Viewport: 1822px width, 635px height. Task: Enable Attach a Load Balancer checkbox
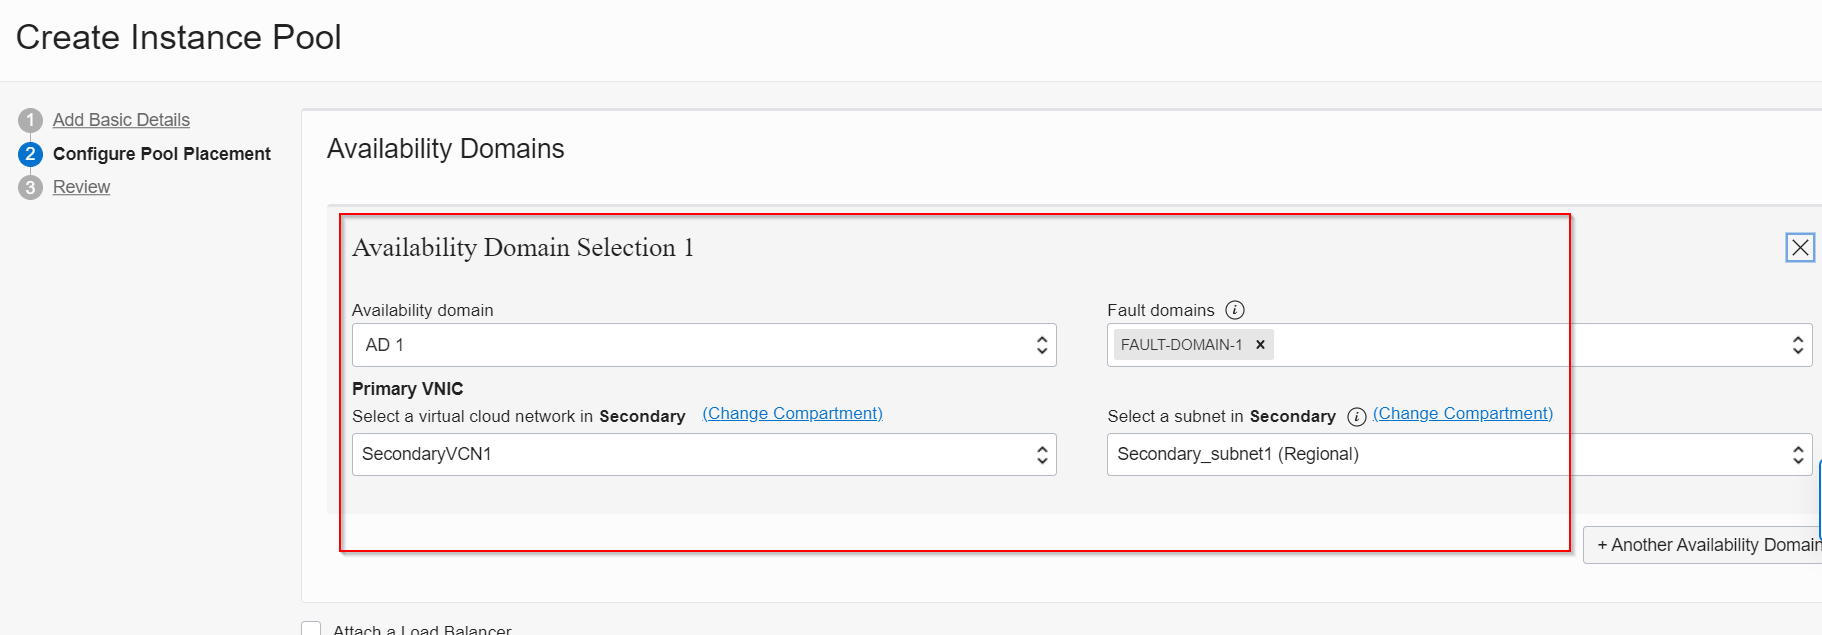[311, 629]
